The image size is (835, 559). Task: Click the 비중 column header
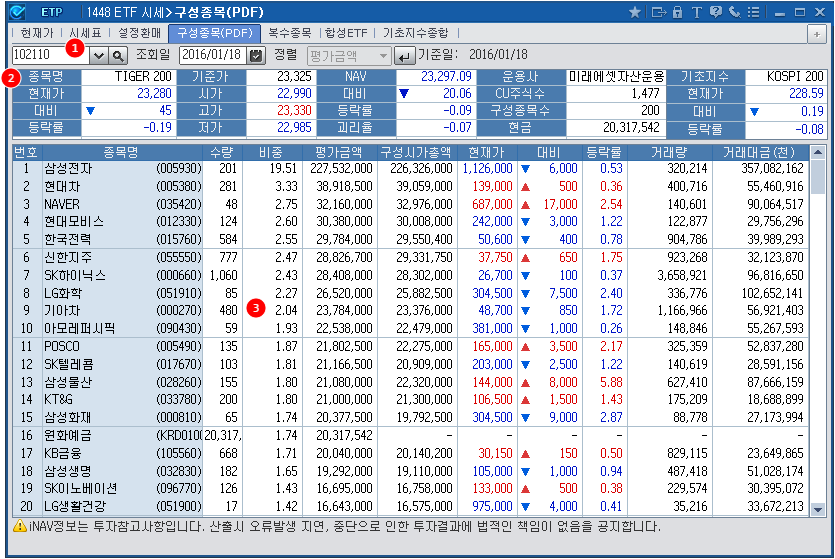click(x=270, y=151)
